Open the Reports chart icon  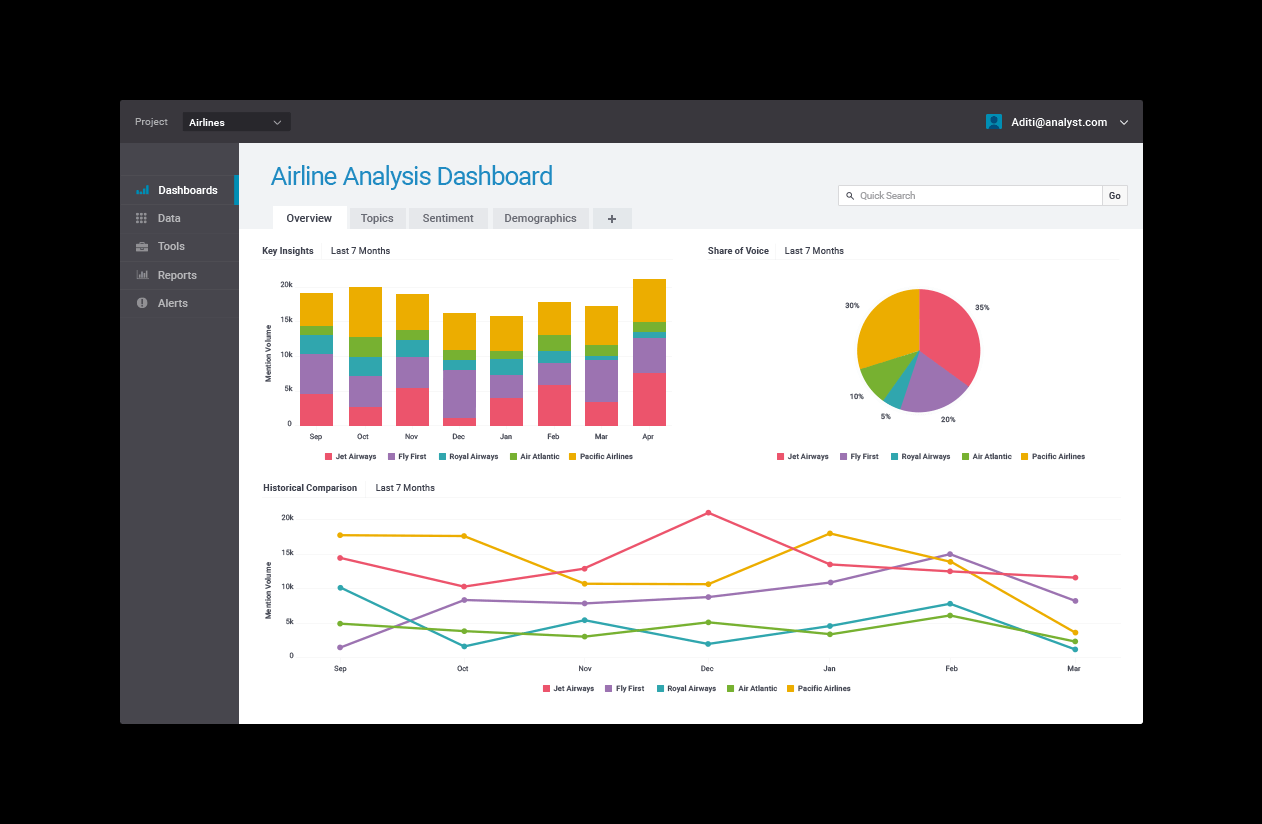(x=142, y=274)
